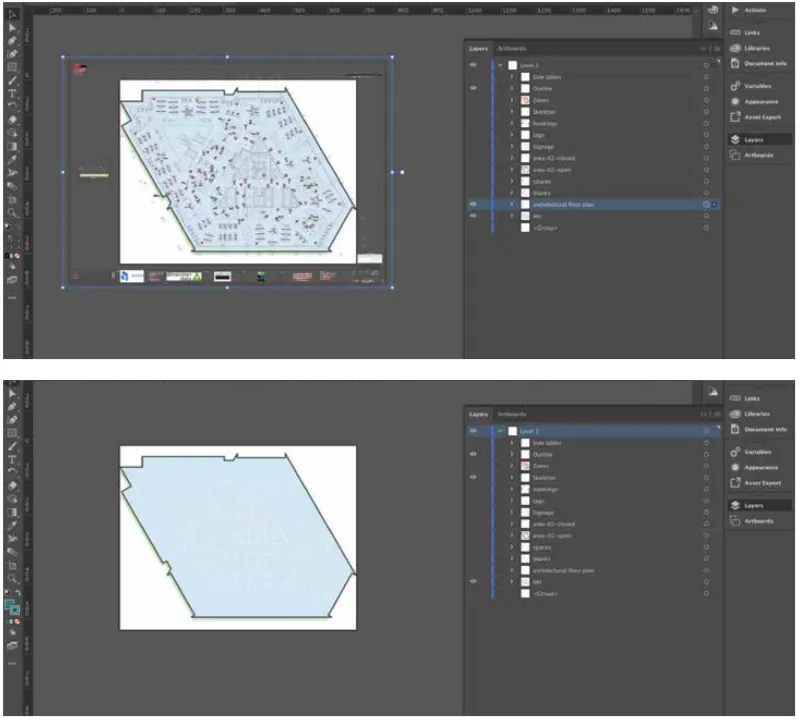Collapse the Level 2 layer in the lower panel
The image size is (800, 720).
tap(499, 431)
